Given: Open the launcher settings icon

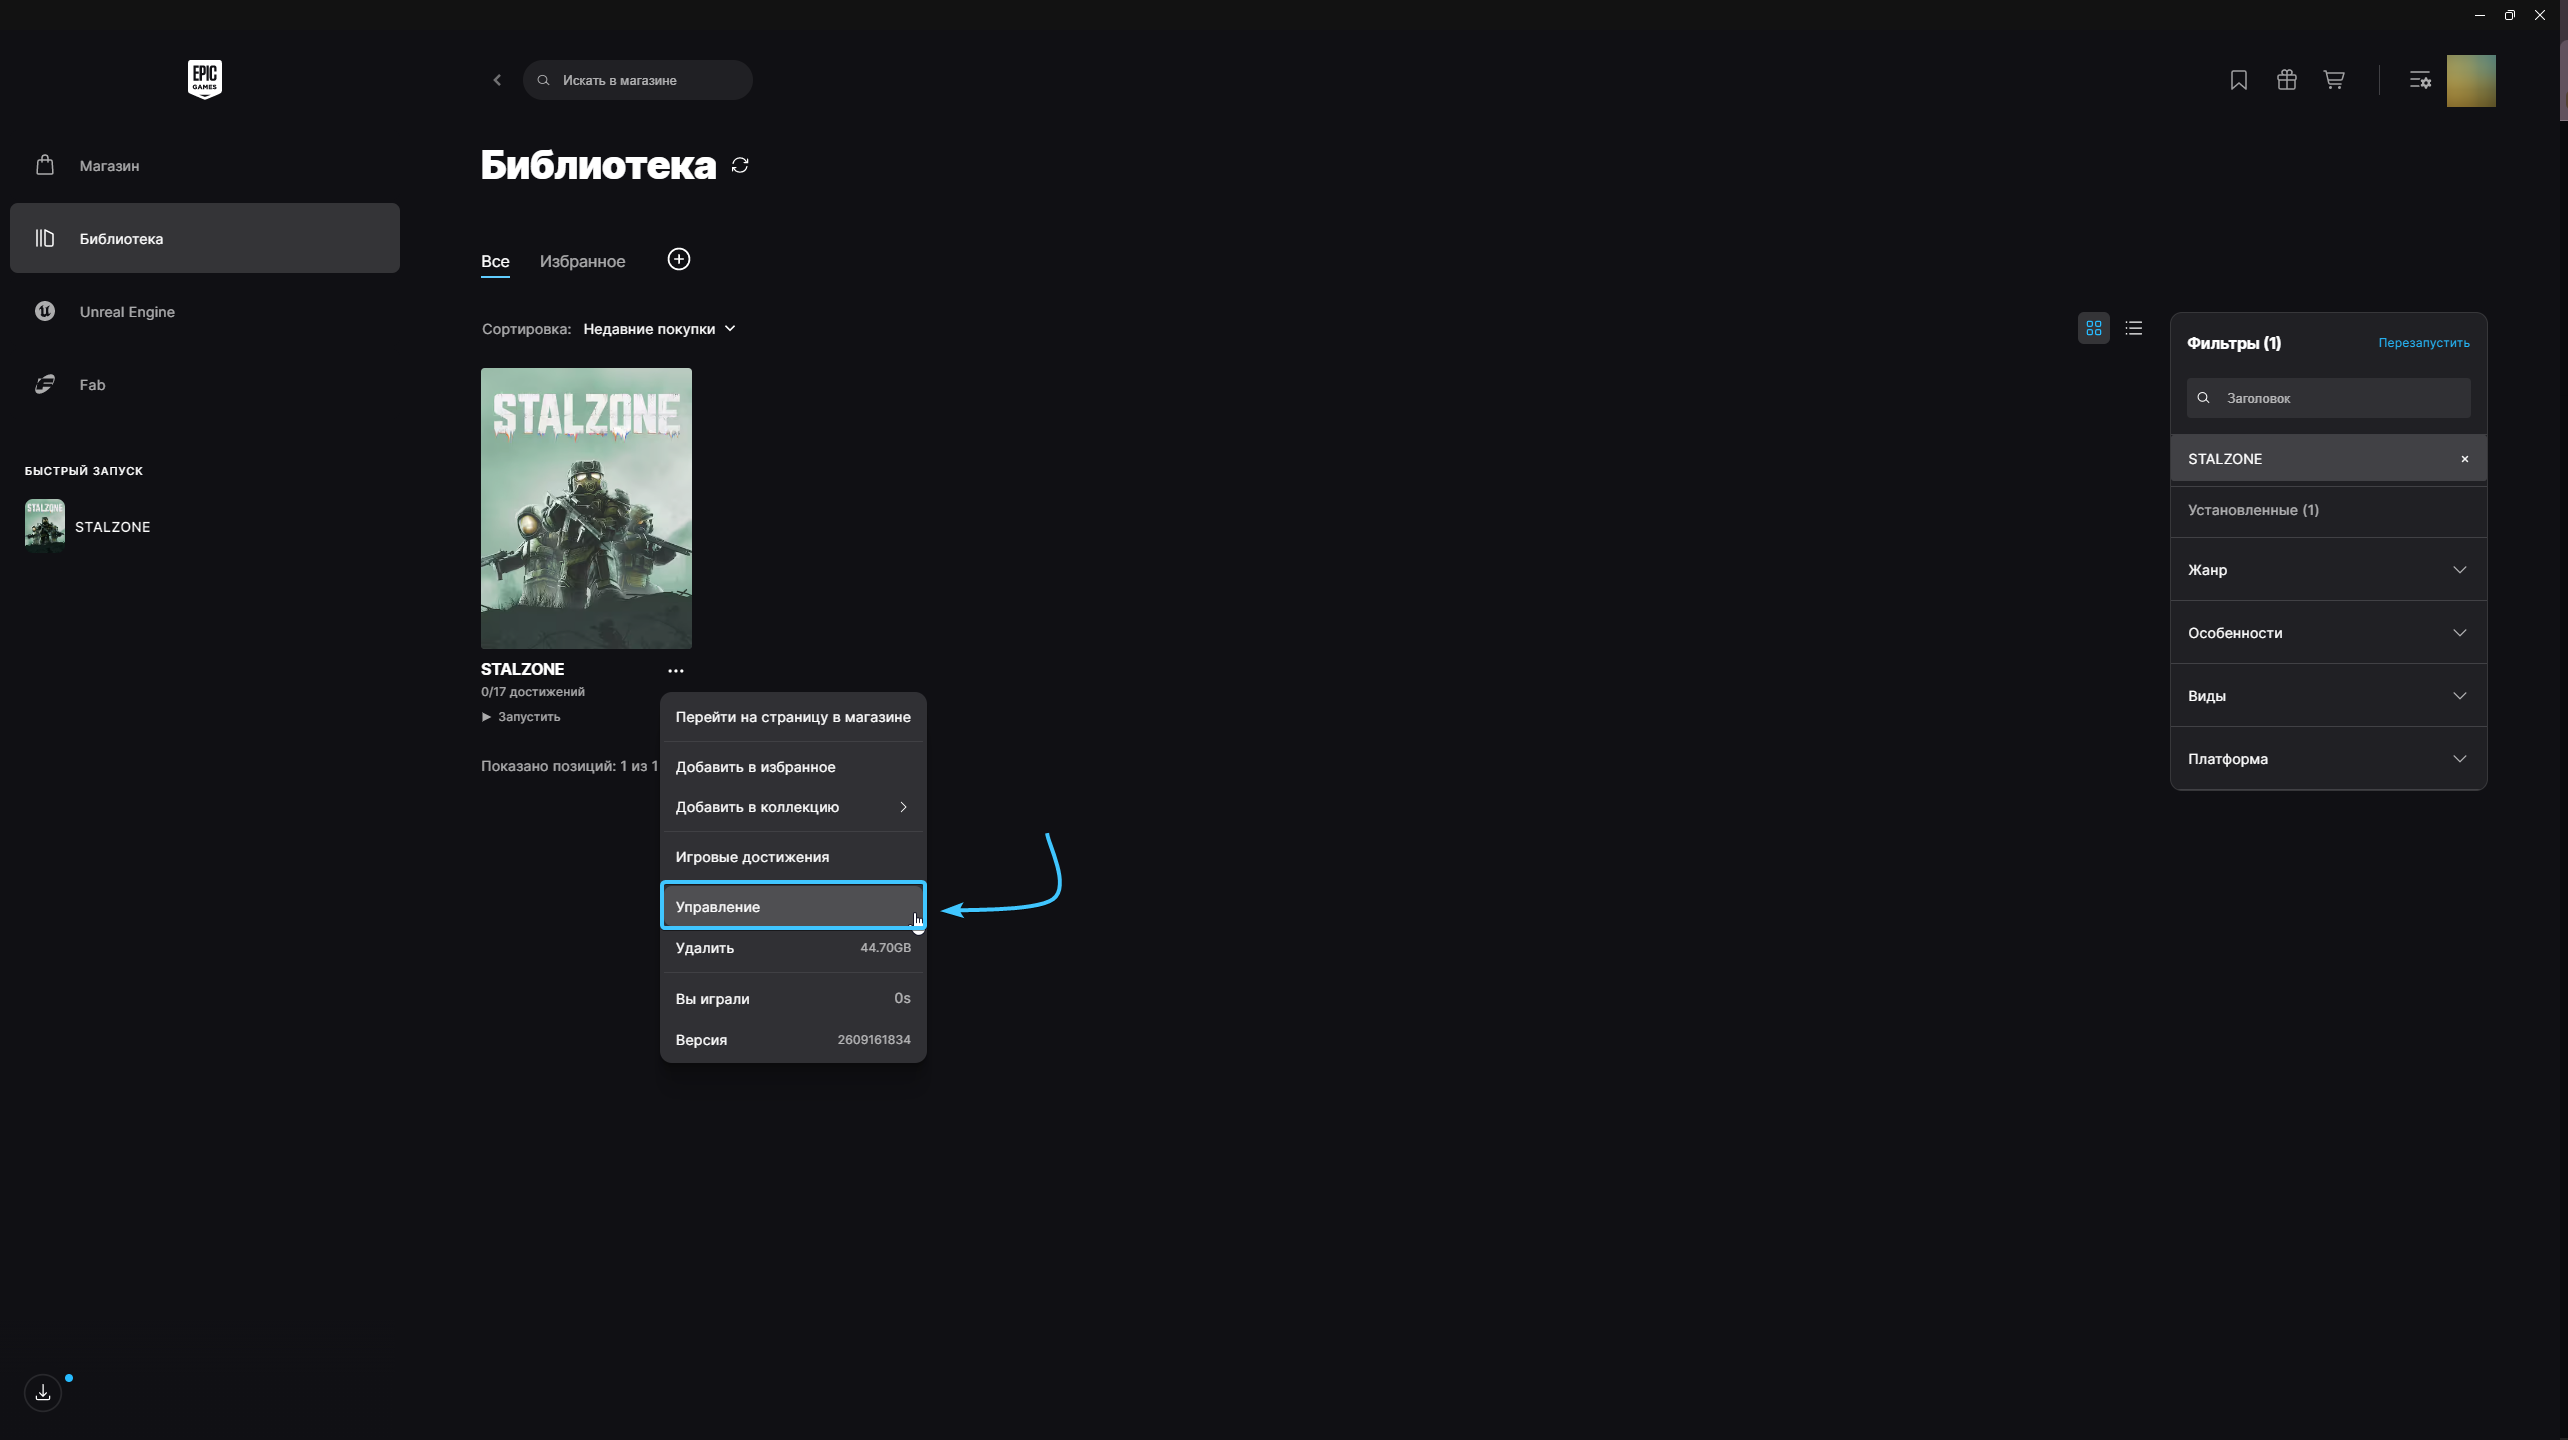Looking at the screenshot, I should [x=2420, y=80].
